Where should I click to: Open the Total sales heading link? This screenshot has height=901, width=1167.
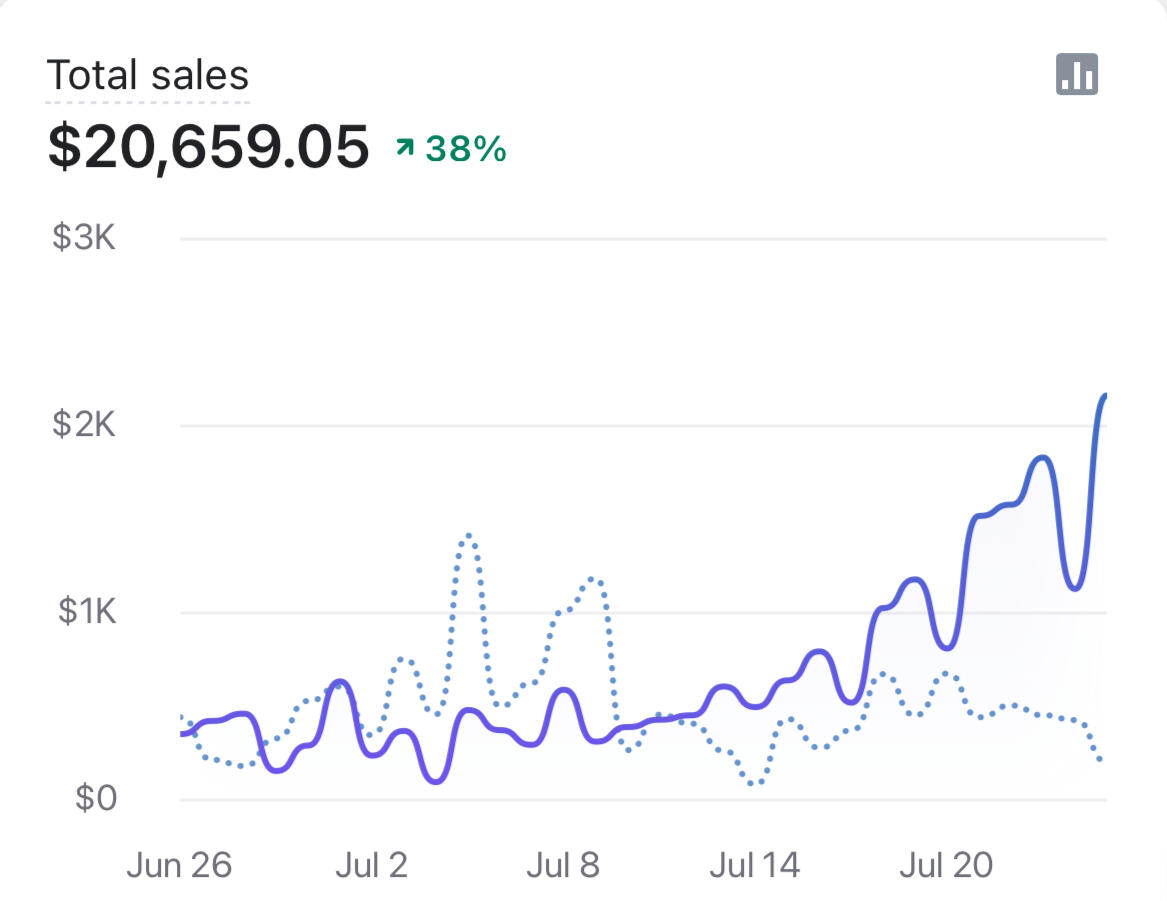pos(148,76)
